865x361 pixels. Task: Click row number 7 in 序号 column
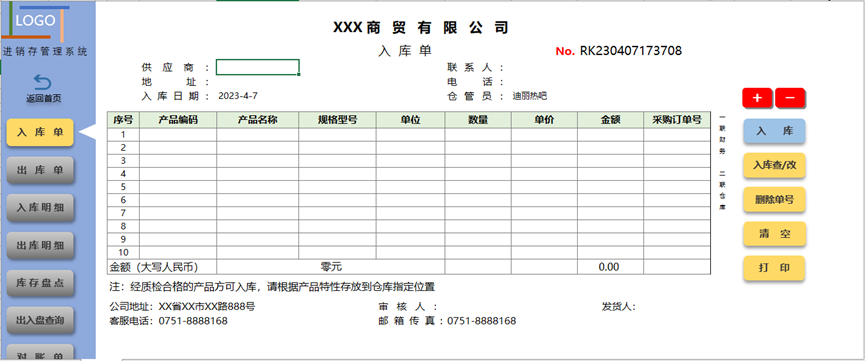coord(124,213)
